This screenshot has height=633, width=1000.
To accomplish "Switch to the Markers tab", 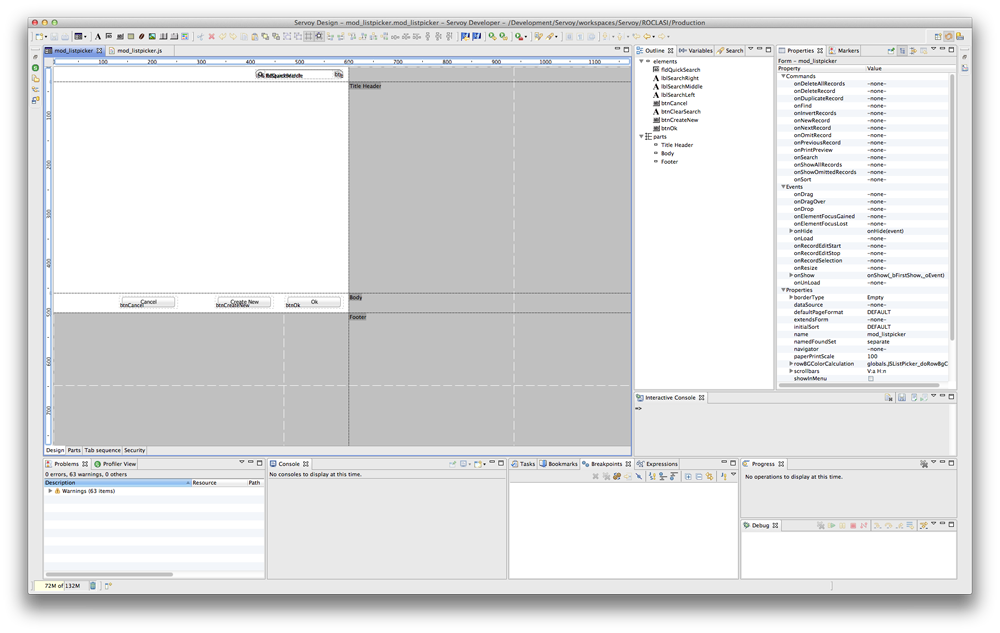I will (844, 50).
